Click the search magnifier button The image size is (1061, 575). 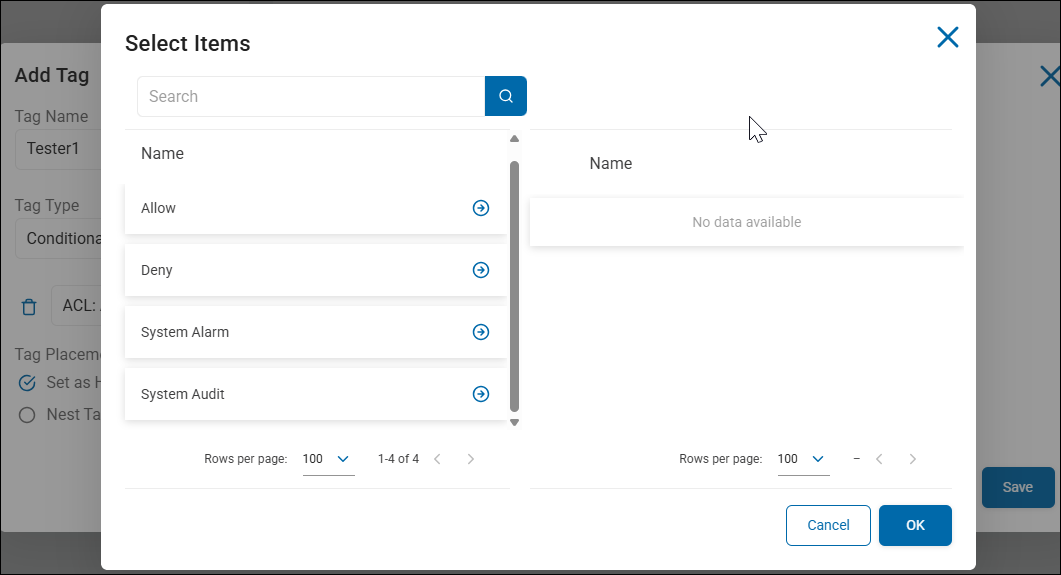coord(506,96)
